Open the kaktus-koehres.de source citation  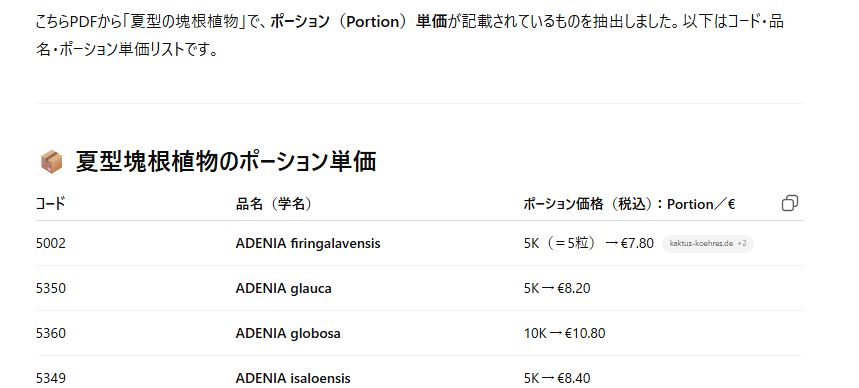pyautogui.click(x=708, y=243)
